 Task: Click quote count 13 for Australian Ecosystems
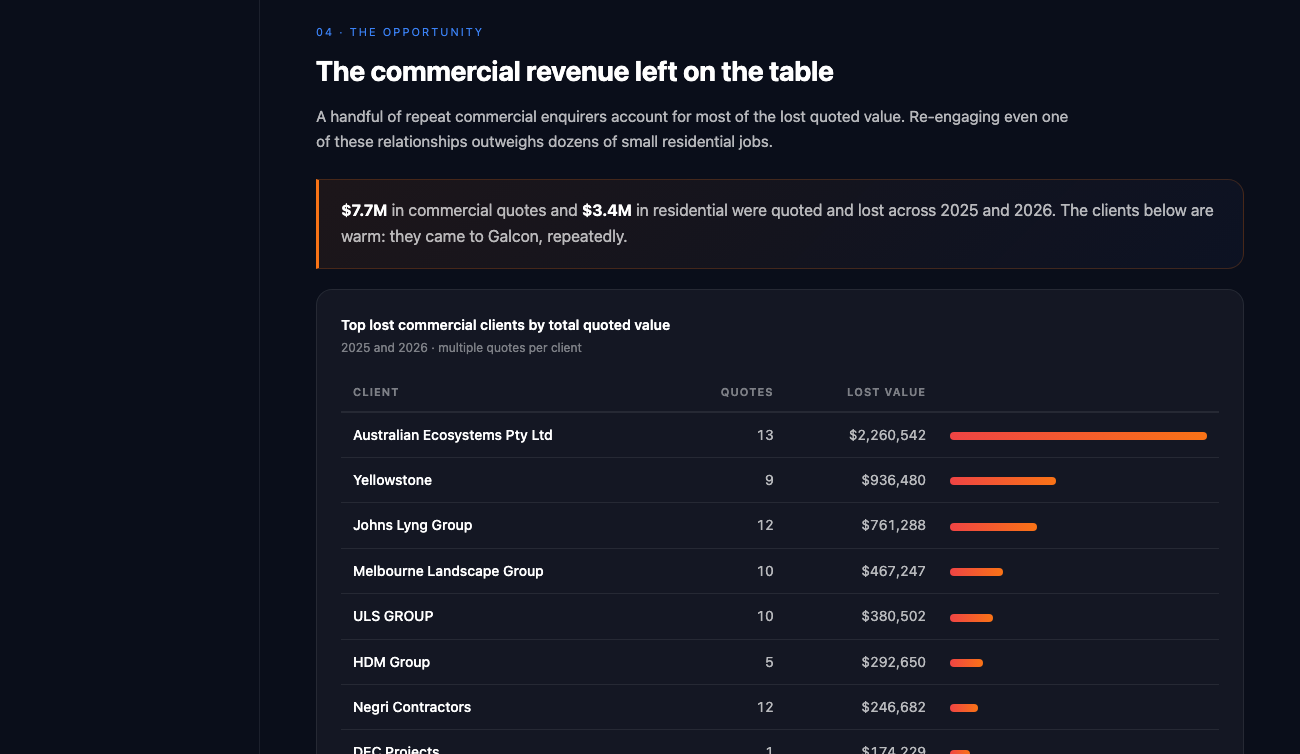765,435
